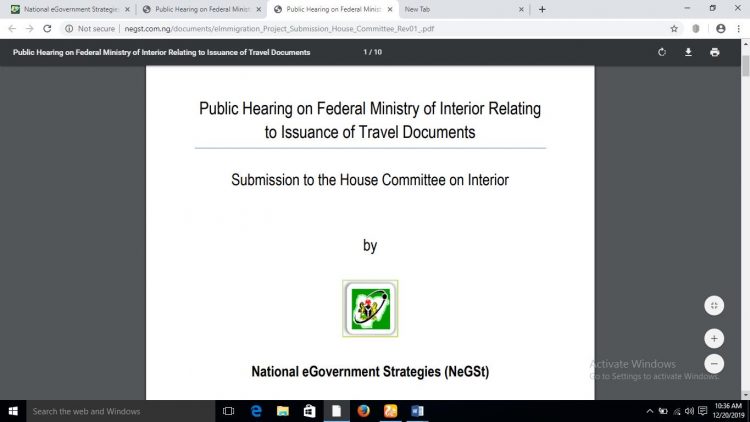Open Firefox from taskbar
Viewport: 750px width, 422px height.
[x=364, y=411]
